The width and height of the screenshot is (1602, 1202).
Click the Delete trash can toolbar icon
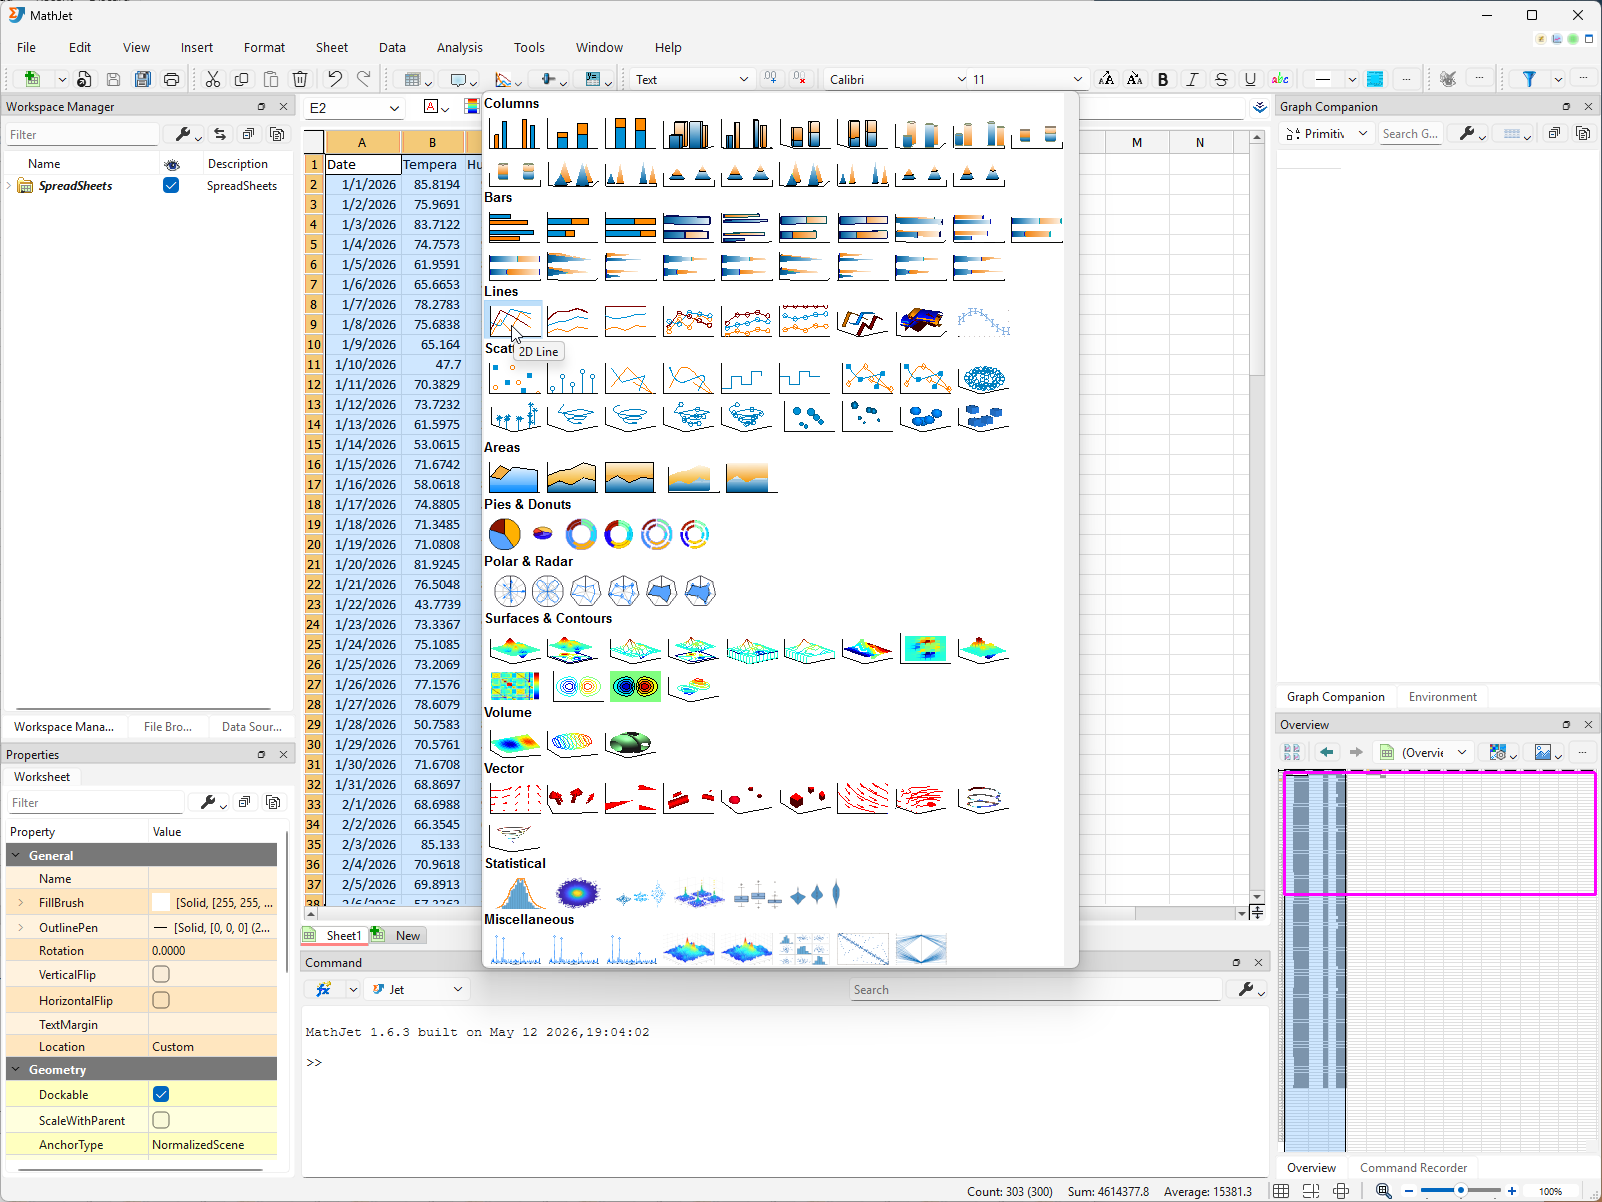(300, 79)
